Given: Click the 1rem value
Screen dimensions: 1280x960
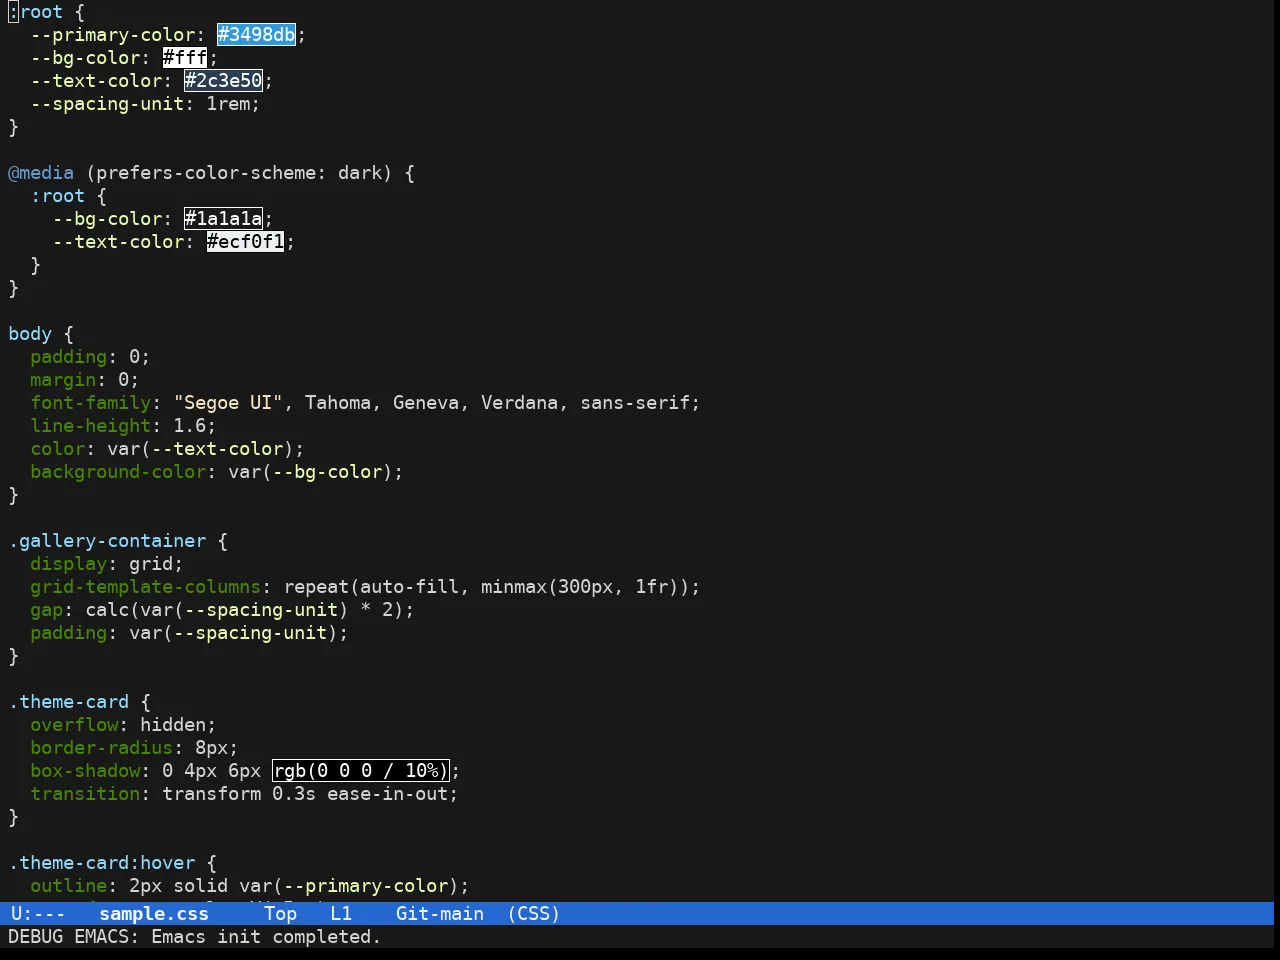Looking at the screenshot, I should click(x=229, y=104).
